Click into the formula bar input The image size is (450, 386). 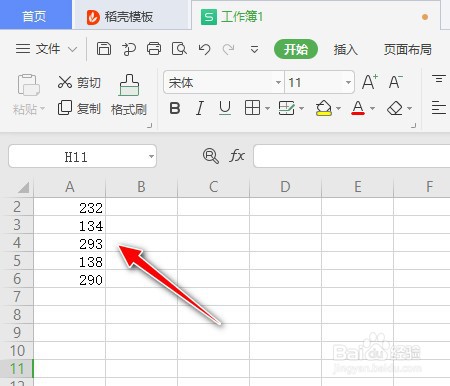(352, 156)
